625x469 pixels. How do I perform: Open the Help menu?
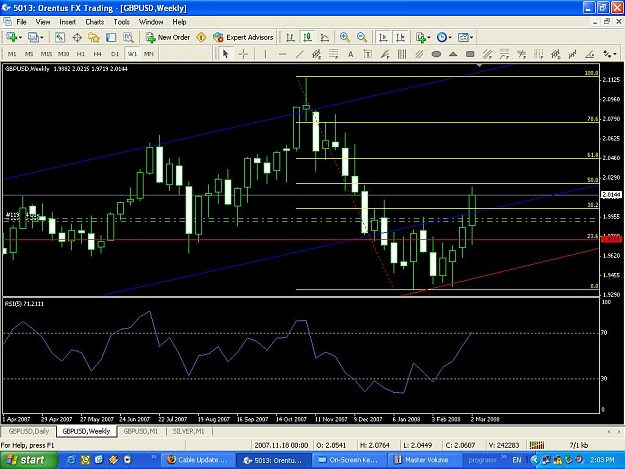179,22
